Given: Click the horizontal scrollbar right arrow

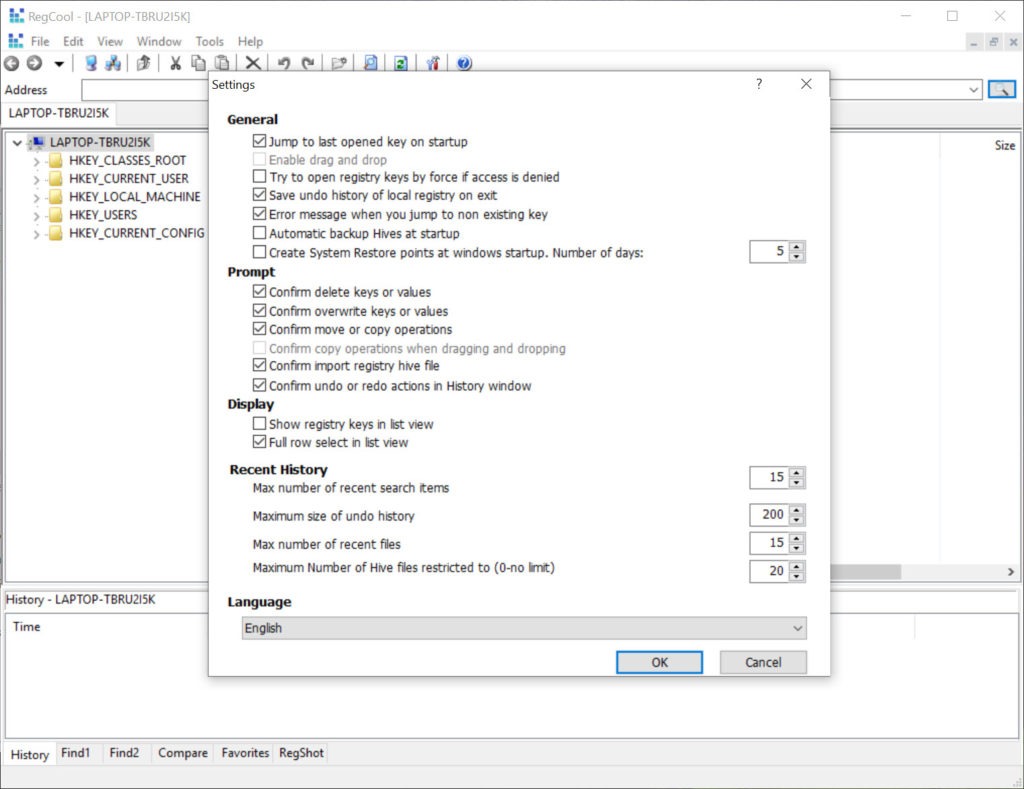Looking at the screenshot, I should point(1011,572).
